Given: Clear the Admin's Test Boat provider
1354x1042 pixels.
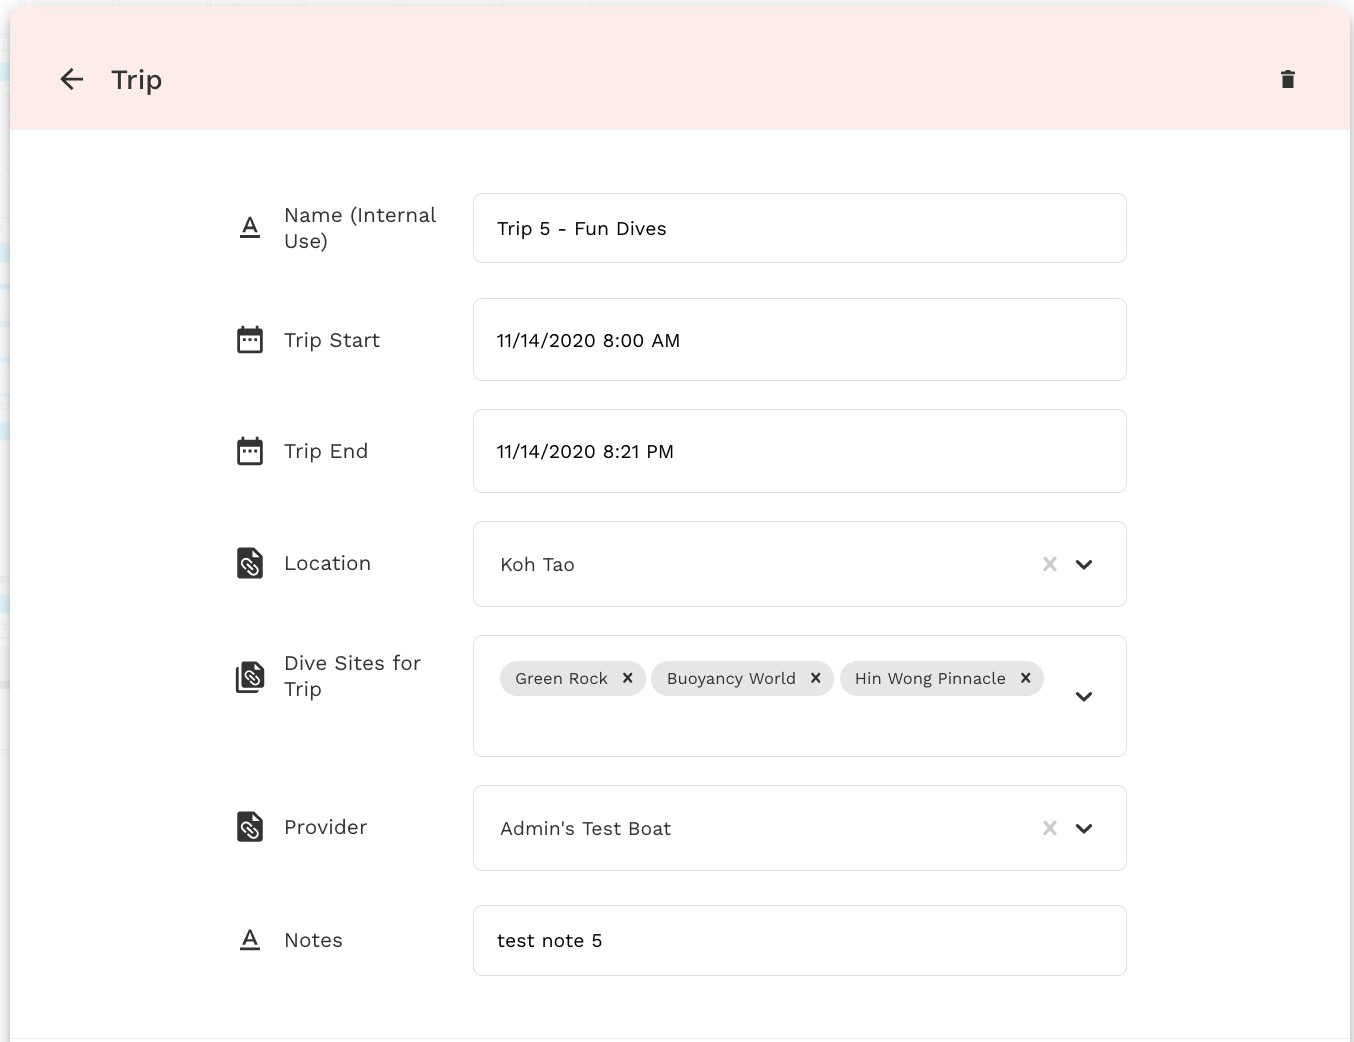Looking at the screenshot, I should pos(1050,828).
